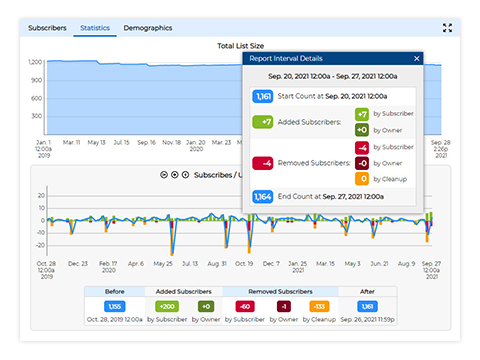This screenshot has height=360, width=480.
Task: Click the +7 by Subscriber green badge
Action: tap(362, 114)
